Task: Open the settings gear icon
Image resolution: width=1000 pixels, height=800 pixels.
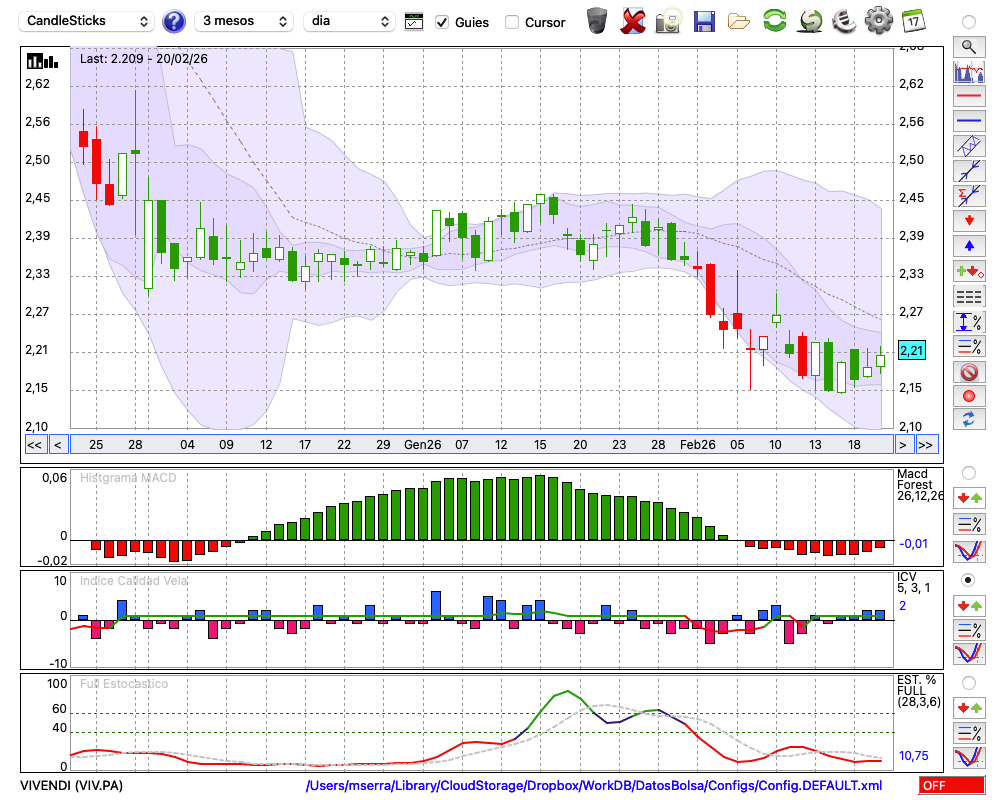Action: (x=878, y=21)
